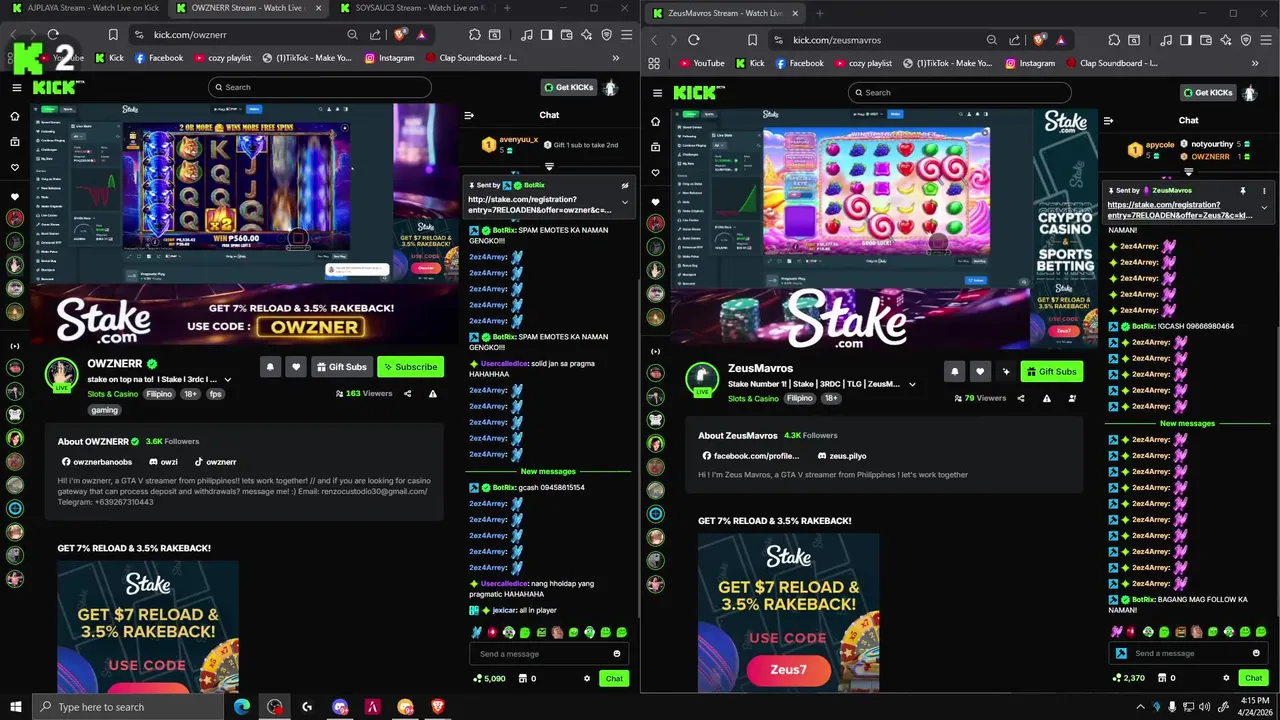This screenshot has height=720, width=1280.
Task: Click Gift Subs on the ZeusMavros channel
Action: tap(1052, 372)
